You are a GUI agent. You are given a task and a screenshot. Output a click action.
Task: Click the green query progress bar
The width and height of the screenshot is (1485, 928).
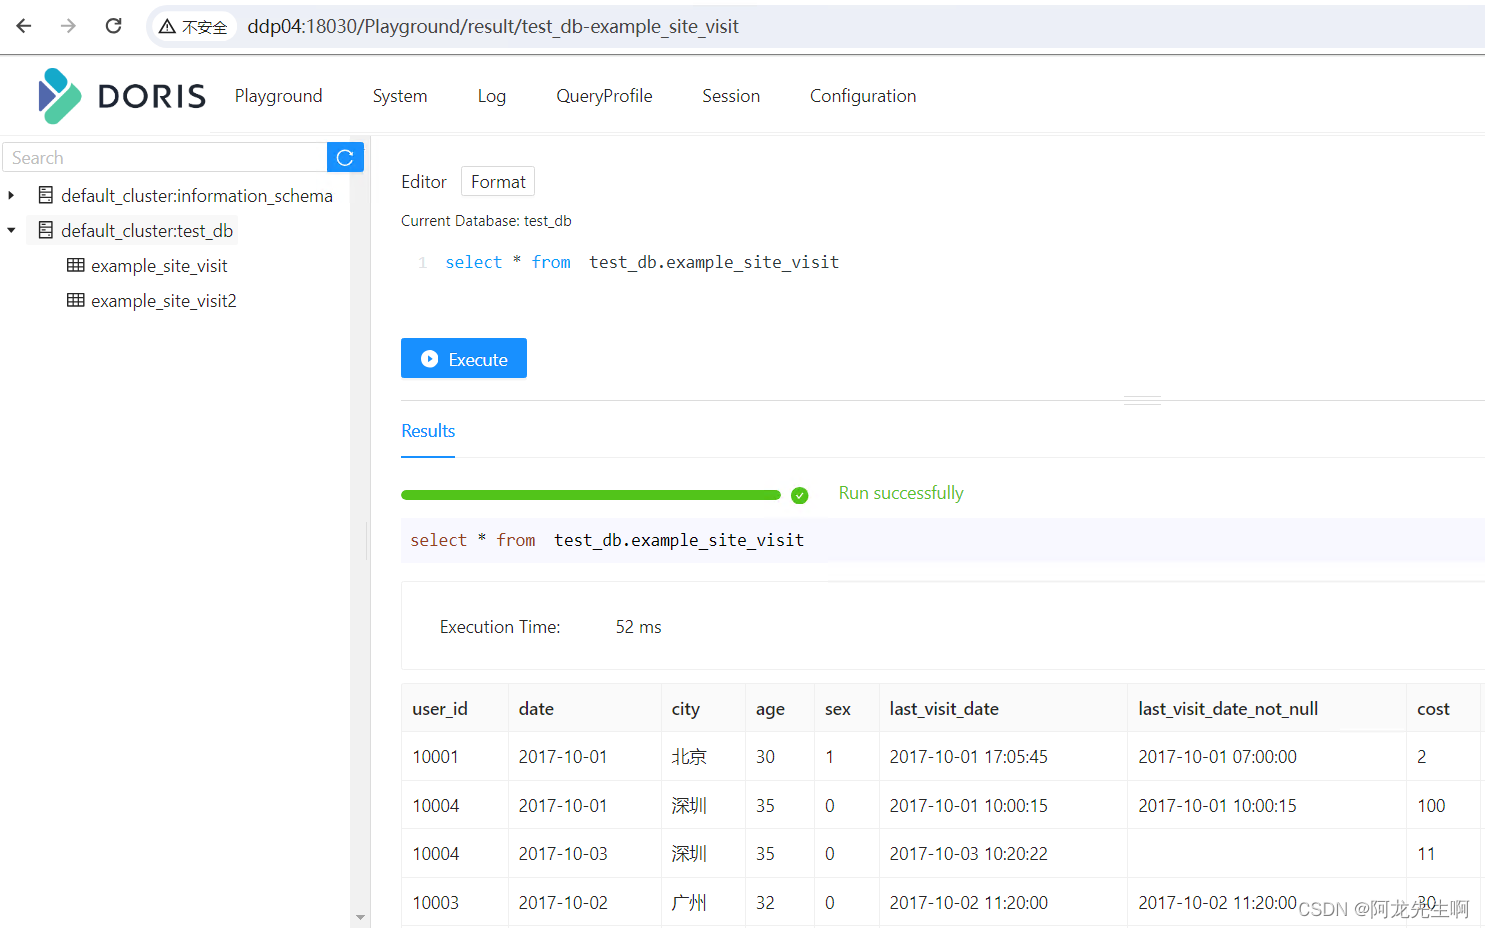(x=590, y=495)
